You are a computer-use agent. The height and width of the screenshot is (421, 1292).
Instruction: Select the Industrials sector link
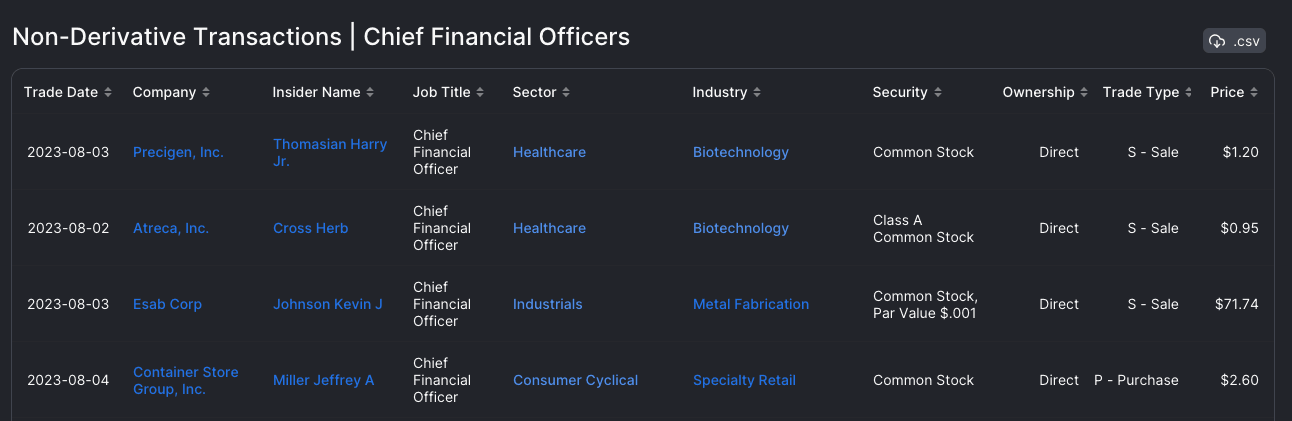[x=547, y=304]
